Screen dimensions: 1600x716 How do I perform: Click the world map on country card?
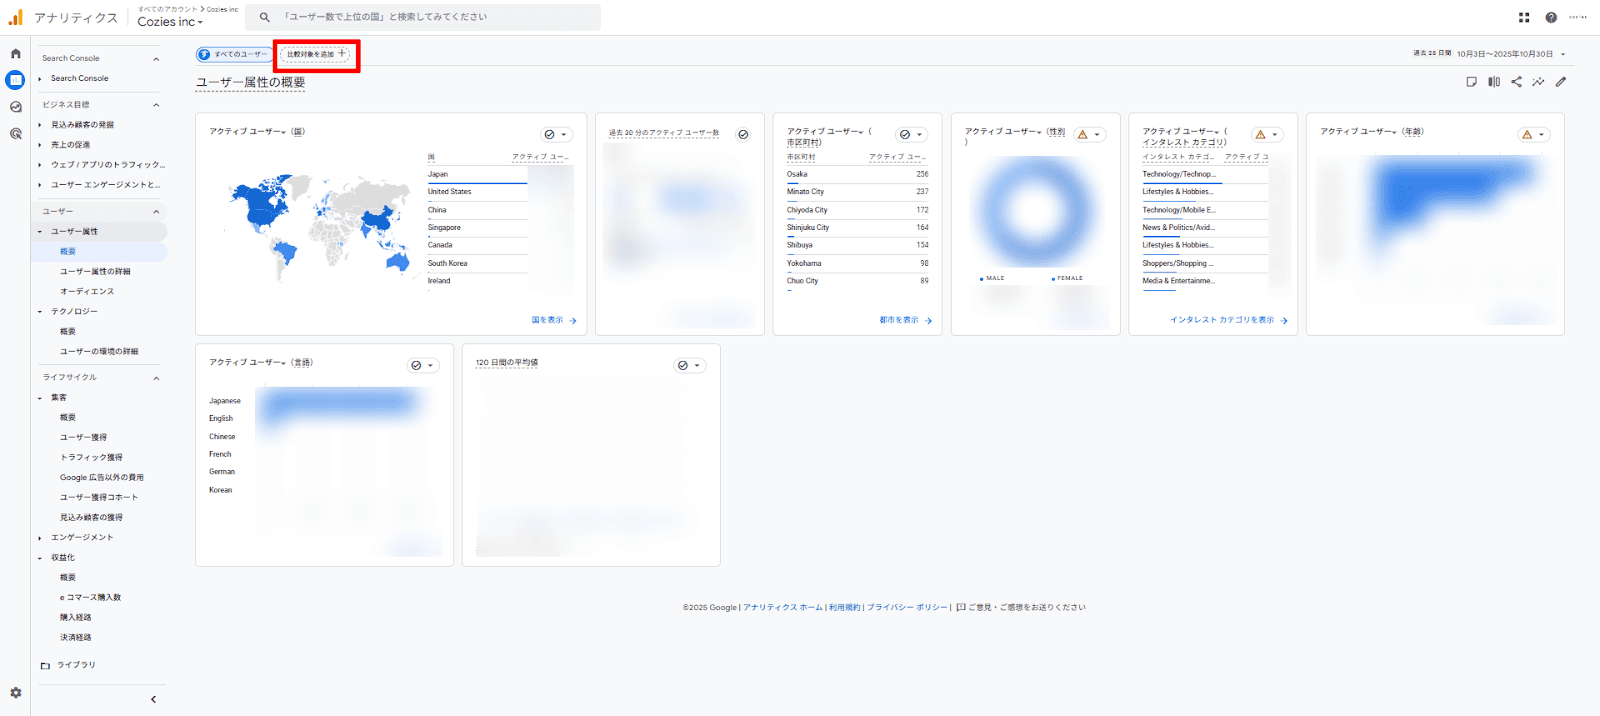[x=320, y=230]
